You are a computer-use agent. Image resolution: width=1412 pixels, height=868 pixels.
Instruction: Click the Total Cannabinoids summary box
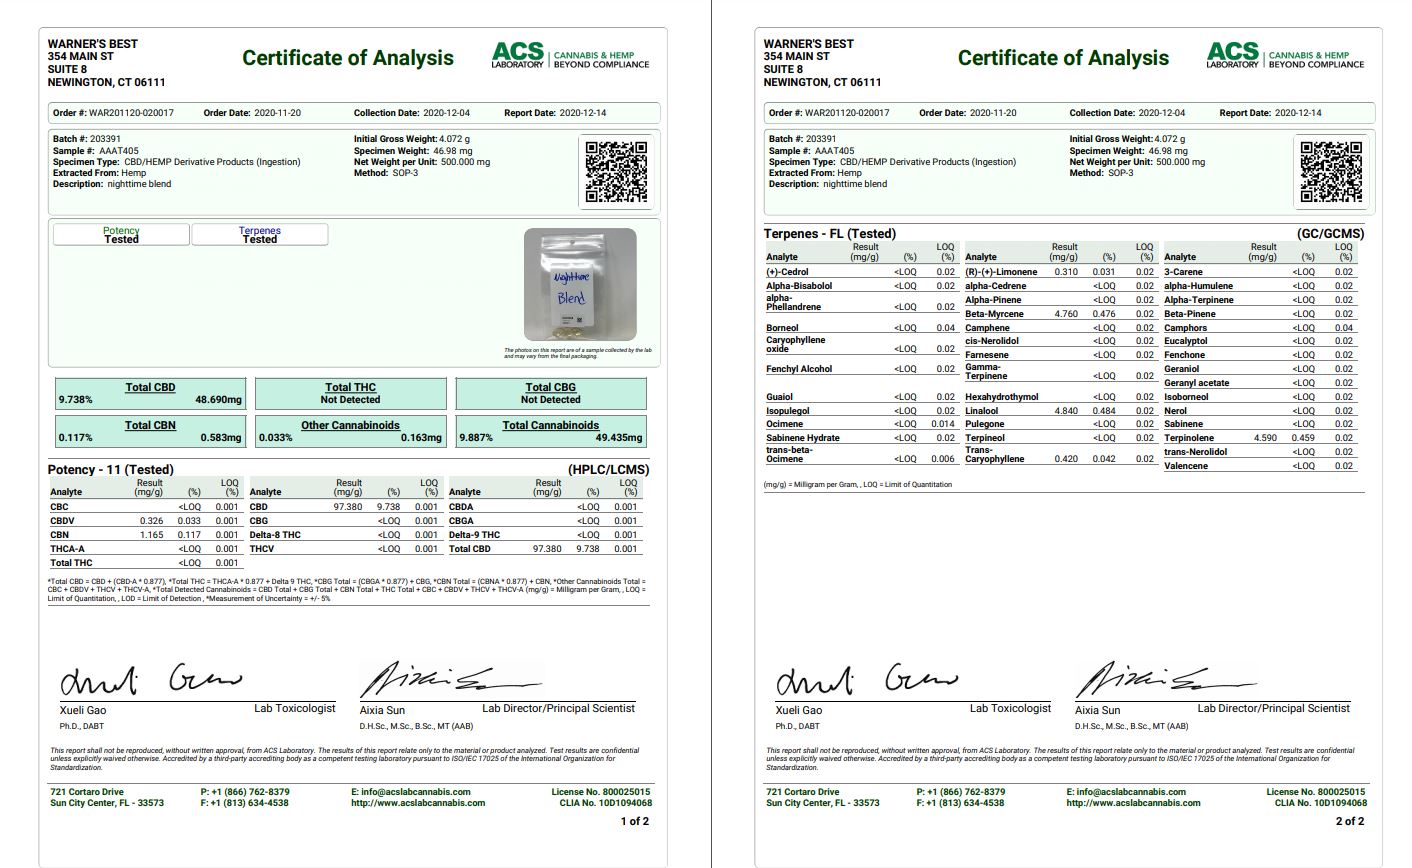point(551,431)
